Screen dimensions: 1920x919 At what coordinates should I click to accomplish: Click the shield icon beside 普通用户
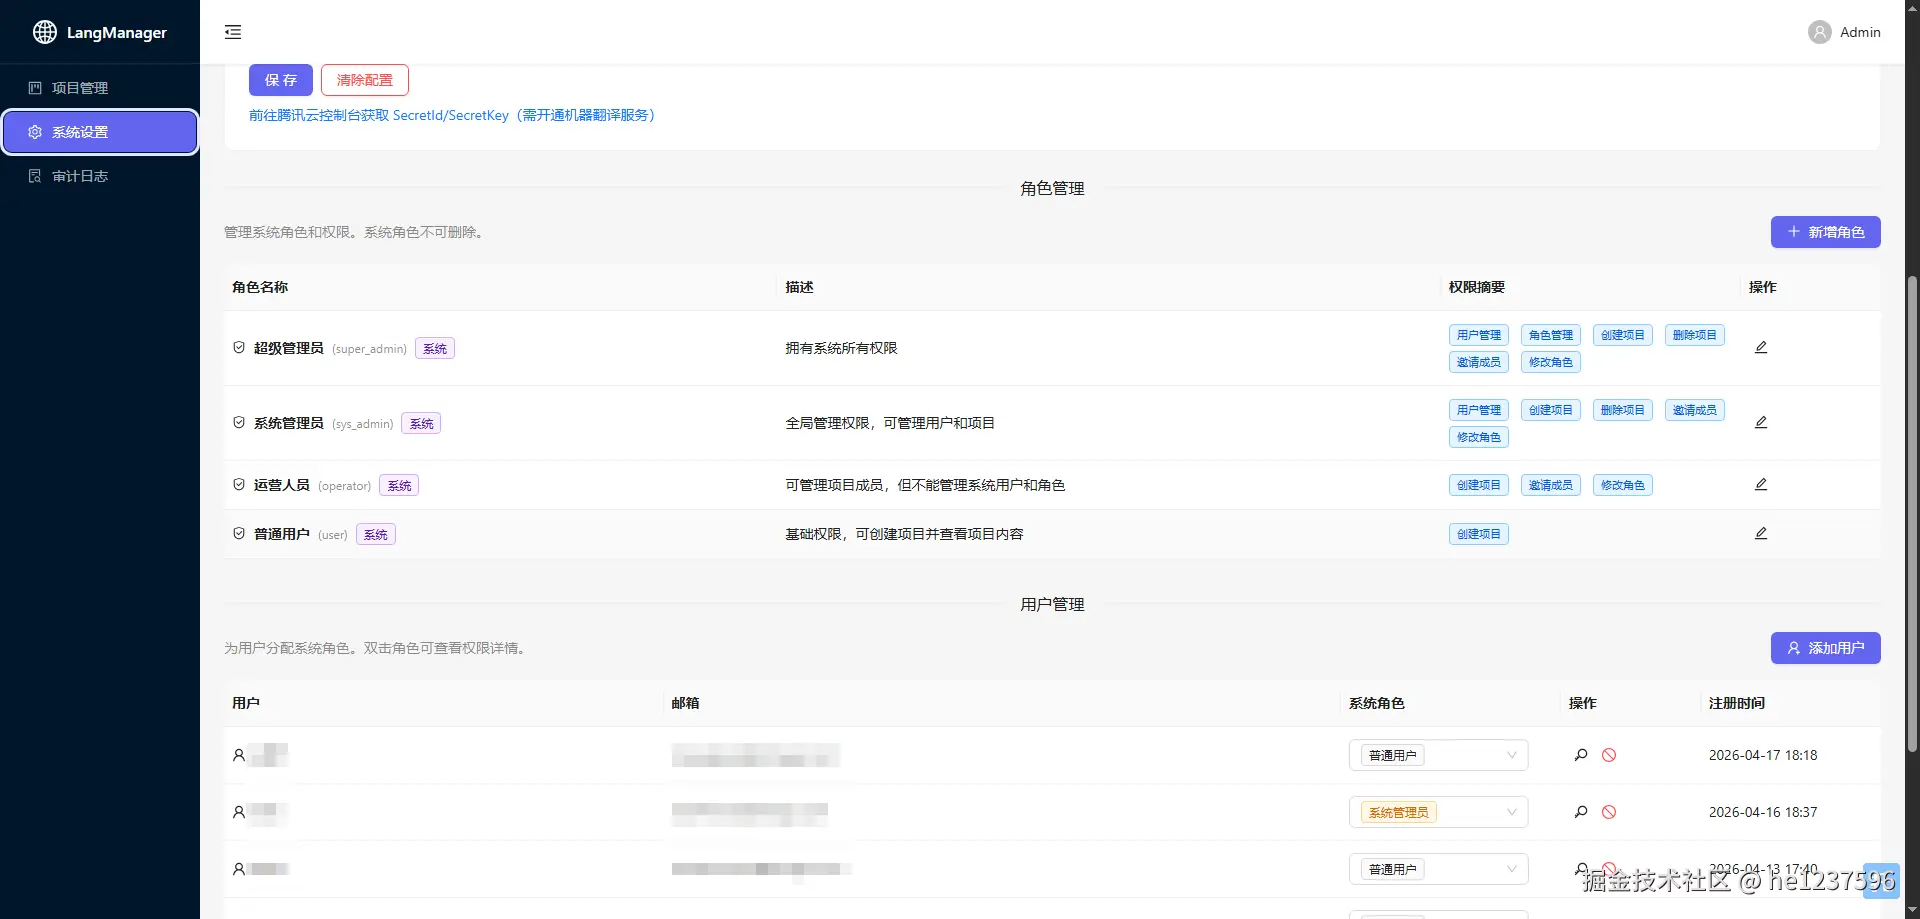click(x=239, y=533)
